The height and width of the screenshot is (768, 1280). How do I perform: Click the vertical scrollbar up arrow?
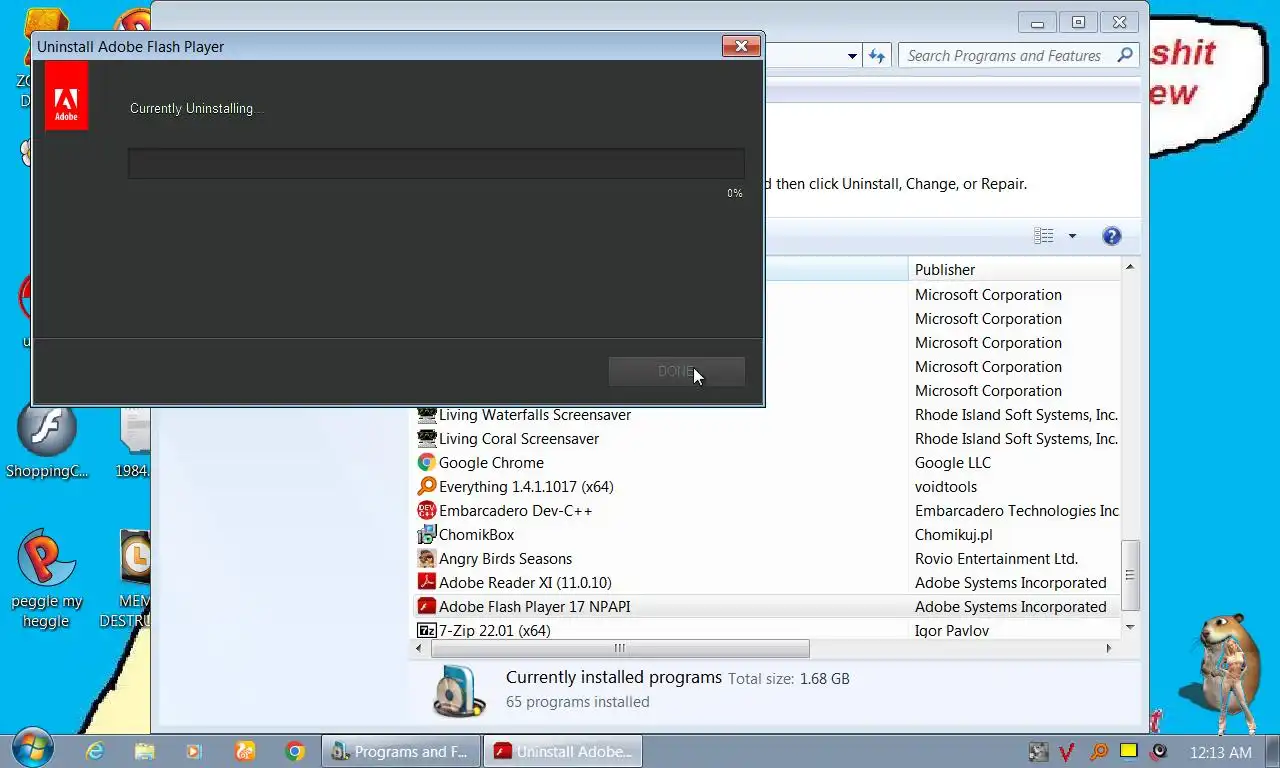1130,267
